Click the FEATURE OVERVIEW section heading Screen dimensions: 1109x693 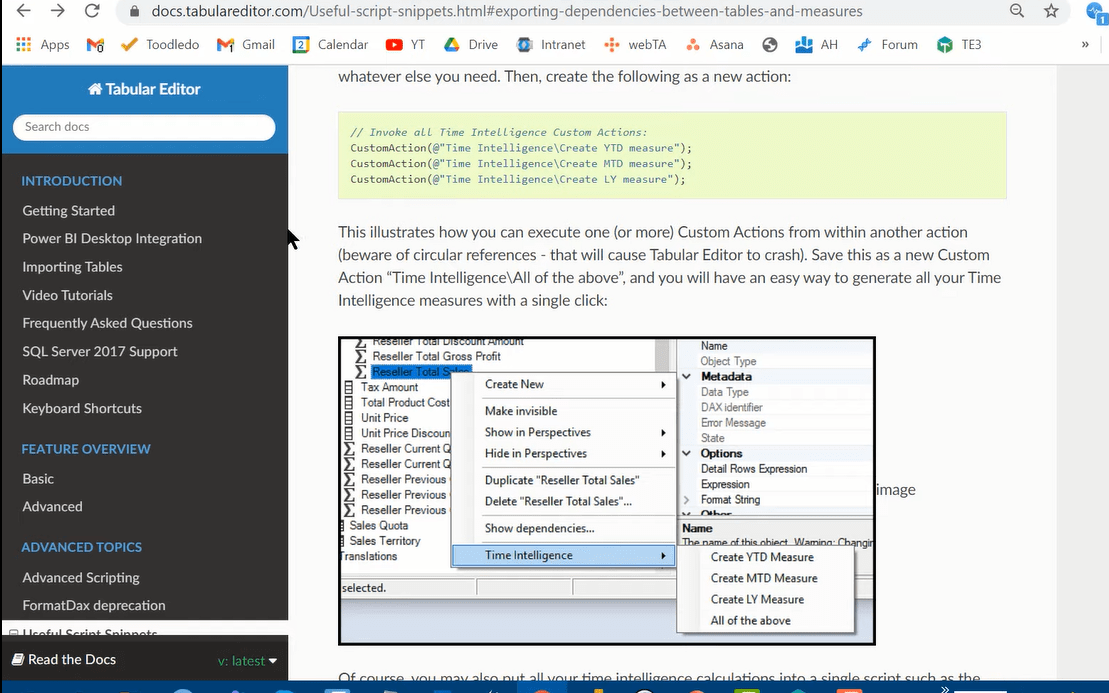[86, 449]
